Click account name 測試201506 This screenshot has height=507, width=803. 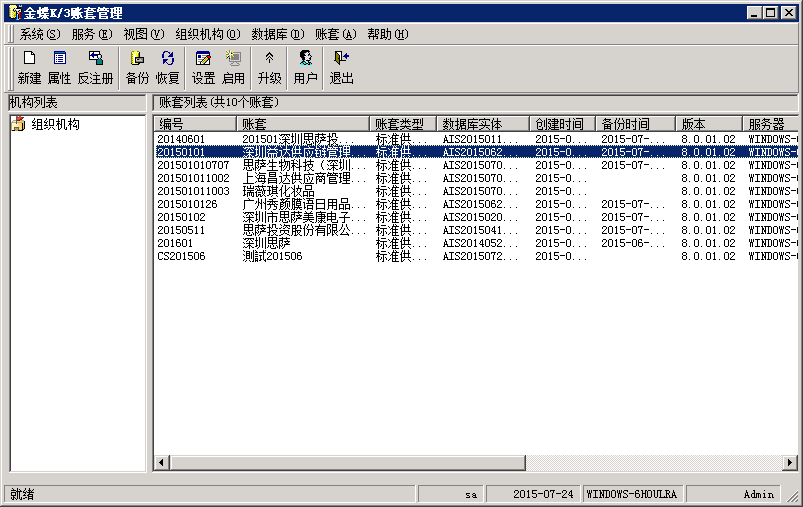(272, 256)
